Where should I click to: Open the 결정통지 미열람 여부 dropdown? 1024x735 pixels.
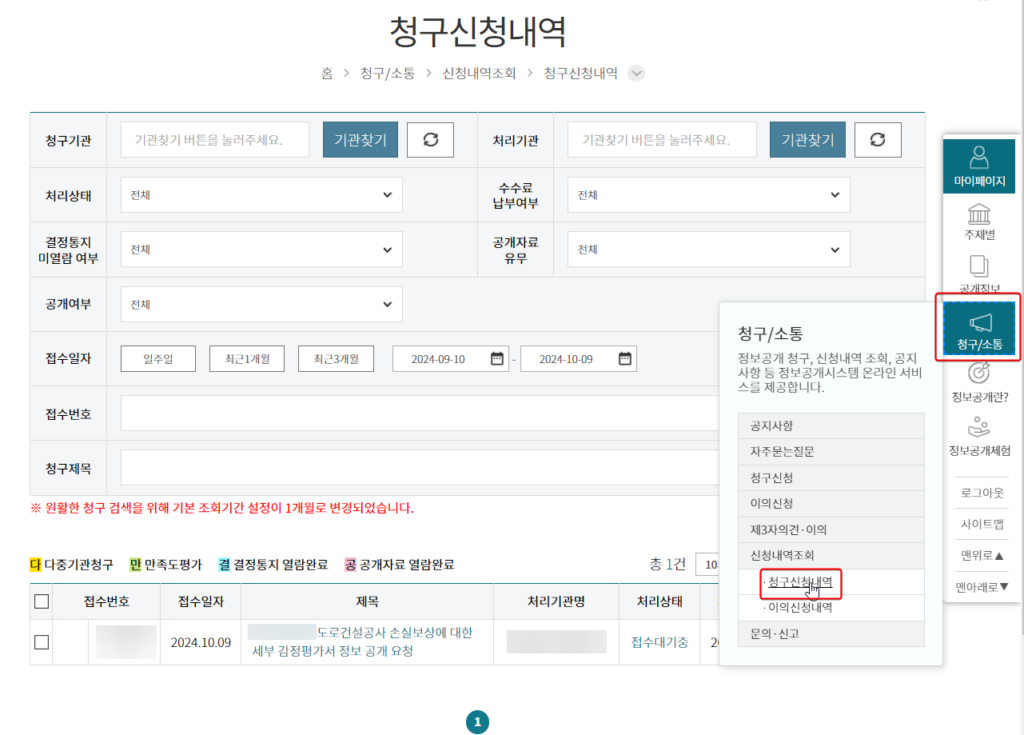(x=261, y=250)
